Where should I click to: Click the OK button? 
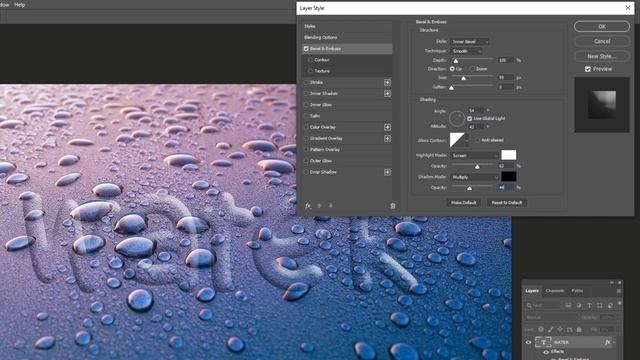[602, 27]
